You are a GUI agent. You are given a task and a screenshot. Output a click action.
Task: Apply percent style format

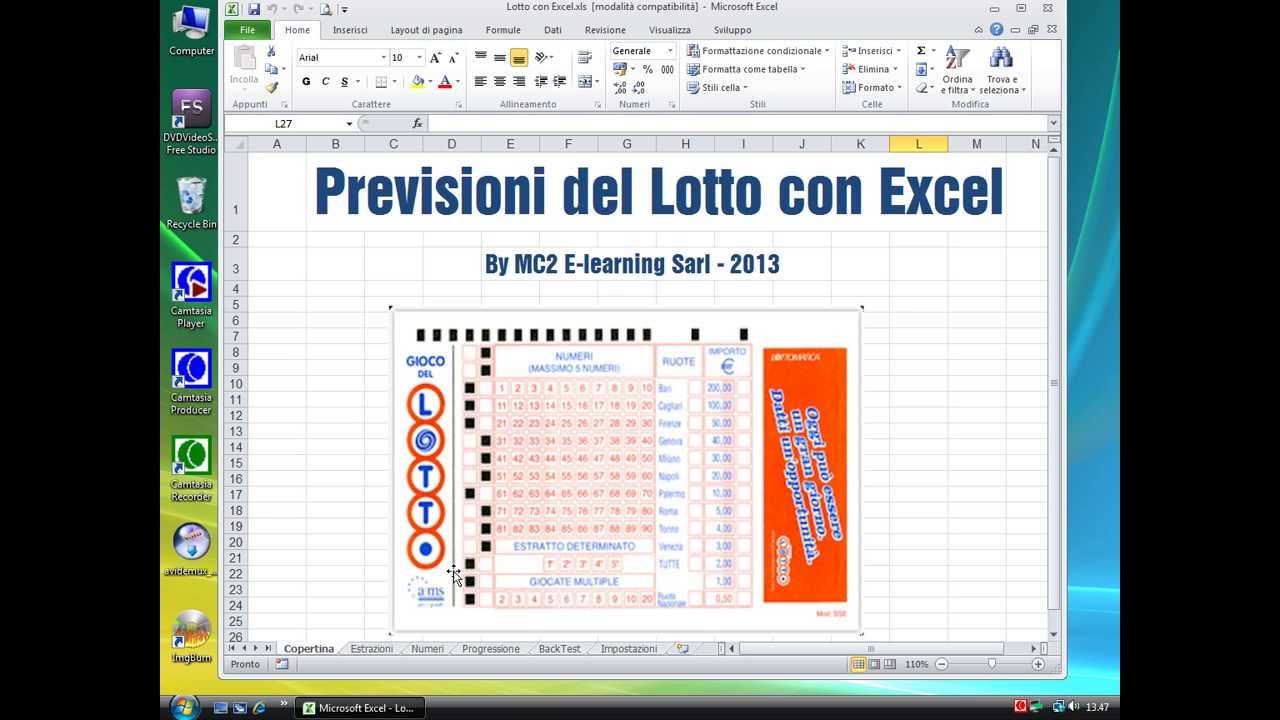[648, 69]
